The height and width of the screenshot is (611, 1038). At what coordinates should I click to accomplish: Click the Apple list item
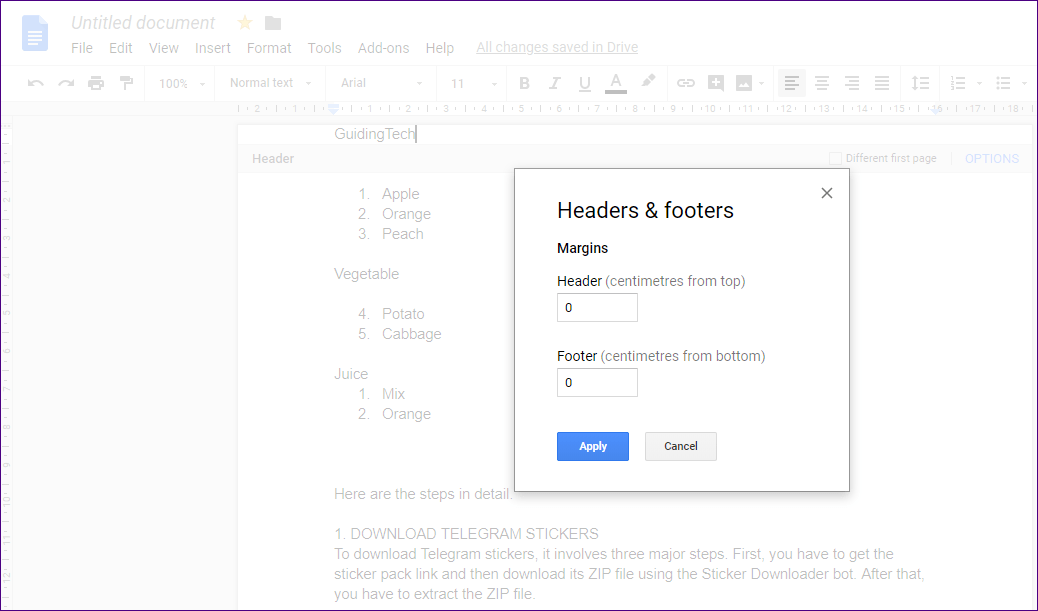(x=401, y=194)
